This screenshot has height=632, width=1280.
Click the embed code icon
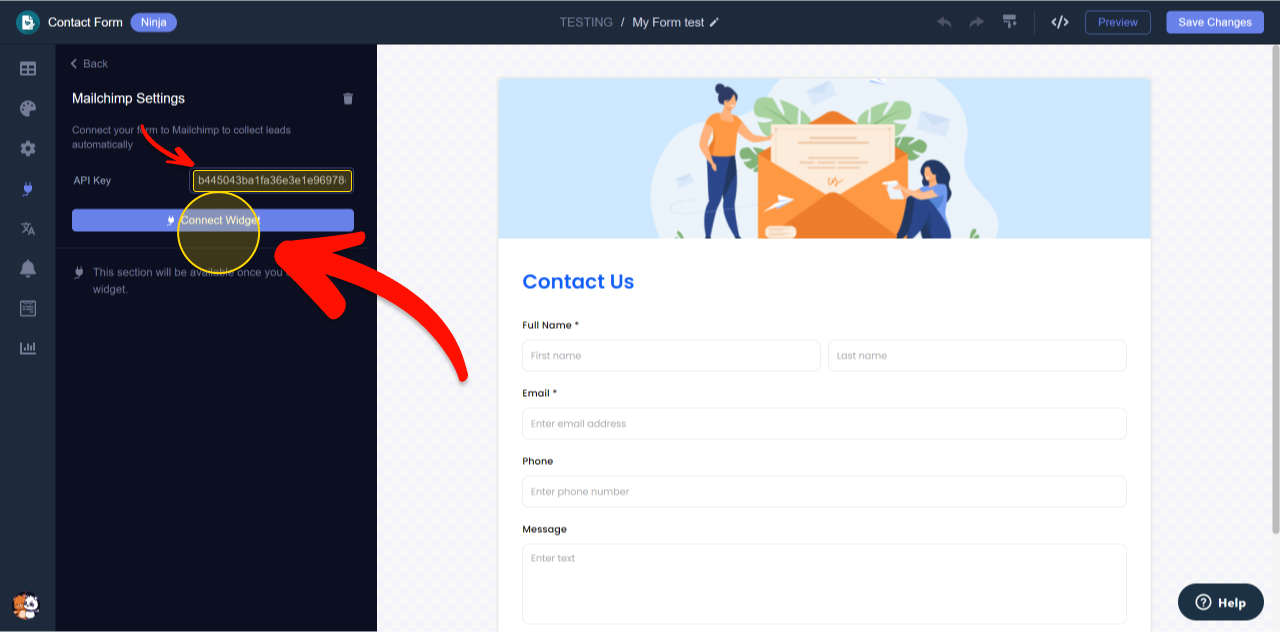pyautogui.click(x=1060, y=22)
